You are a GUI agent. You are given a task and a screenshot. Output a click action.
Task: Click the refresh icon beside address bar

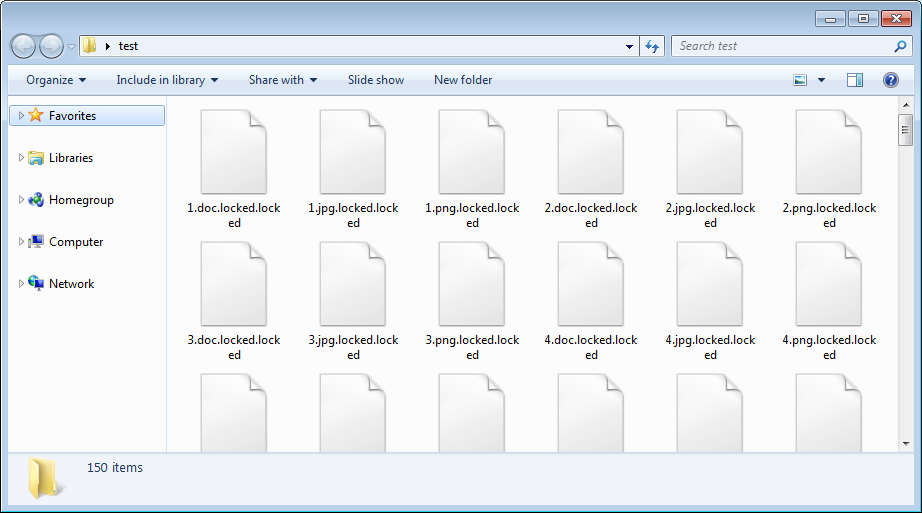pos(652,46)
